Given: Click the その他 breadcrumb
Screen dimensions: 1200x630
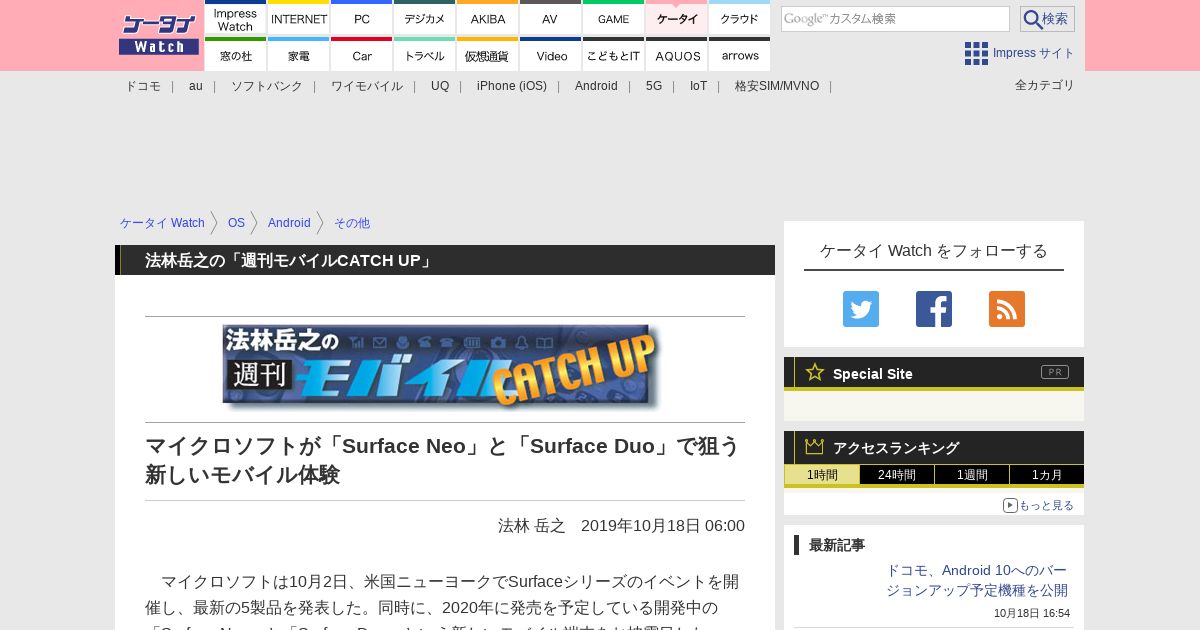Looking at the screenshot, I should click(352, 223).
